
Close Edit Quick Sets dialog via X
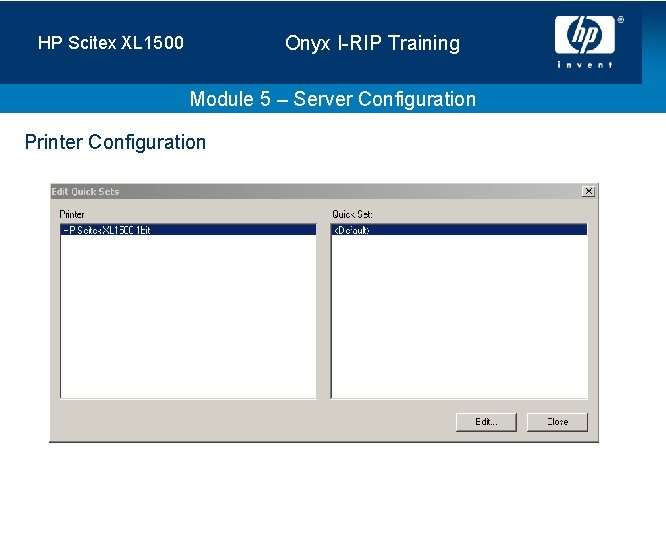588,192
